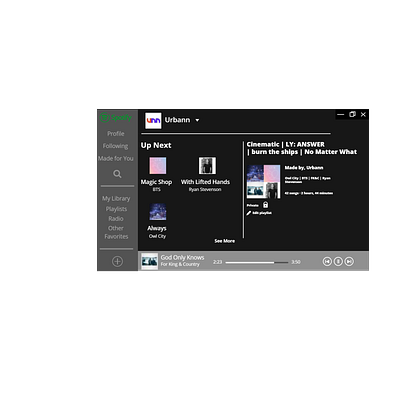This screenshot has height=400, width=400.
Task: Click the Spotify logo in the sidebar
Action: pyautogui.click(x=116, y=118)
